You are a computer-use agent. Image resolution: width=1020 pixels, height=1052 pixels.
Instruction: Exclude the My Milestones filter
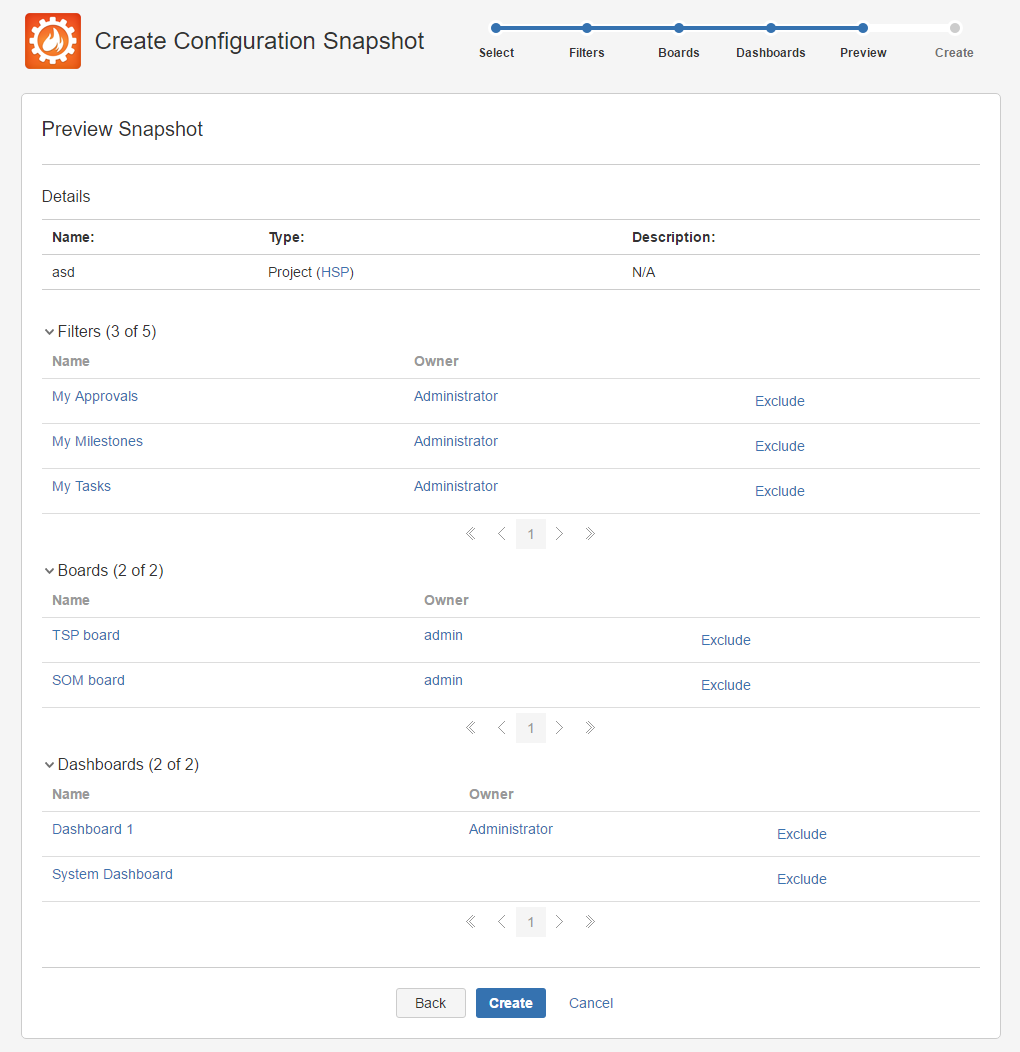point(779,446)
